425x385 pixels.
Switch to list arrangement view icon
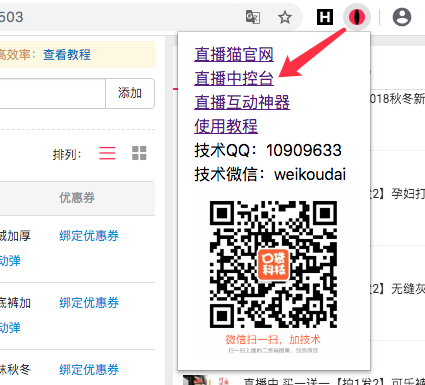(107, 153)
